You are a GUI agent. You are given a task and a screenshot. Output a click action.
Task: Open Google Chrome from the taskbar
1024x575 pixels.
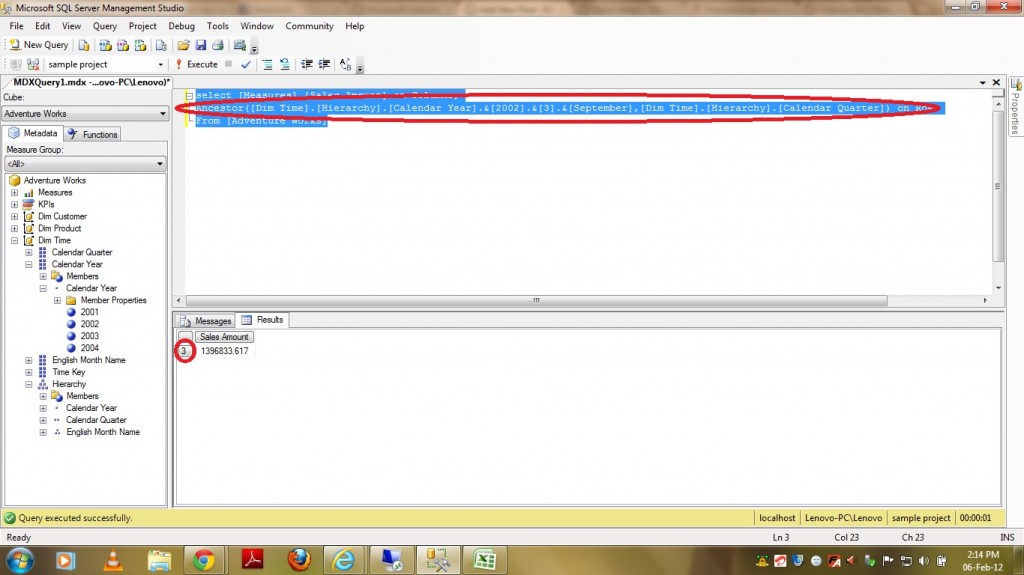pos(204,558)
